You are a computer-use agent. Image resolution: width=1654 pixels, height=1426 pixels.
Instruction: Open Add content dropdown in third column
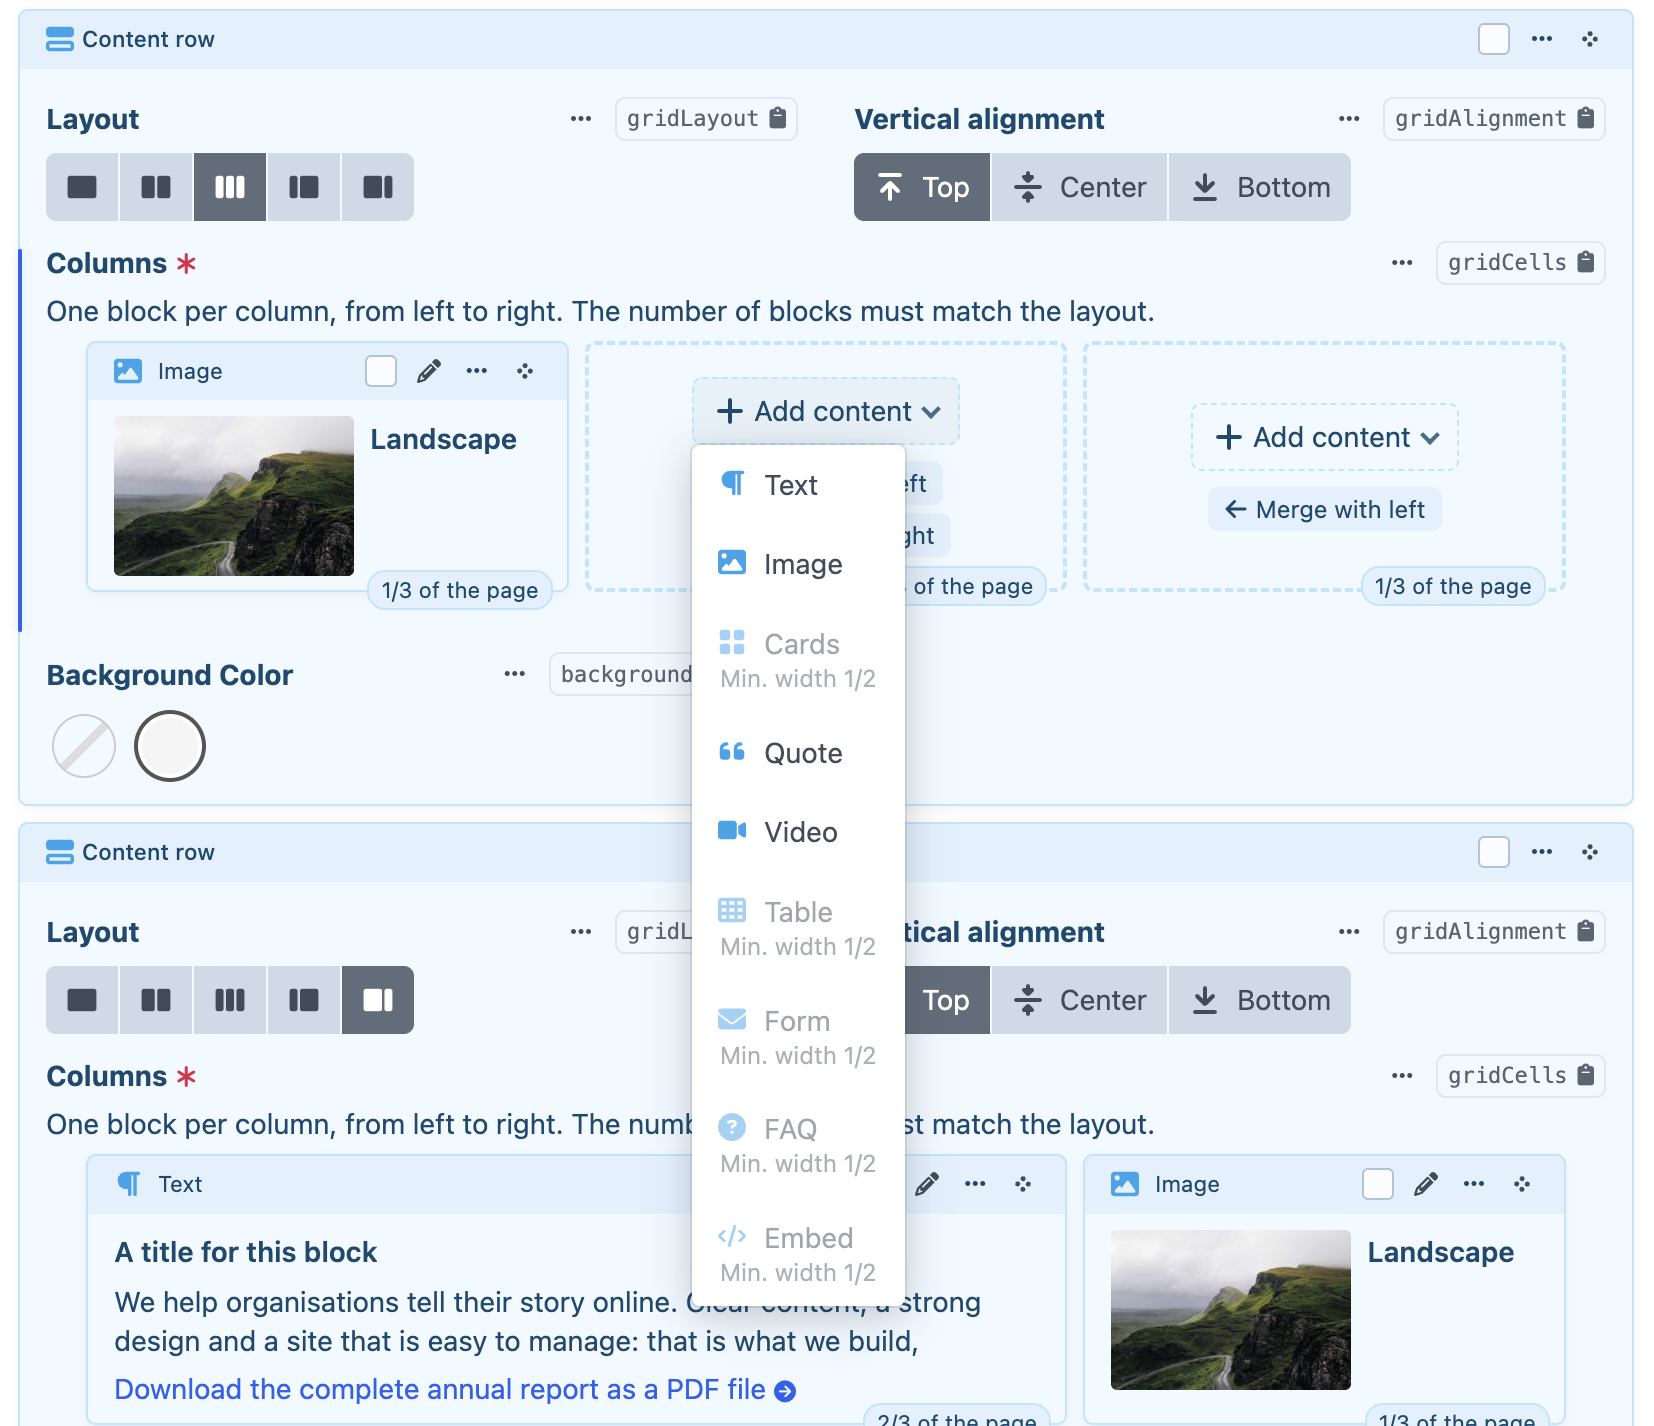[1325, 437]
